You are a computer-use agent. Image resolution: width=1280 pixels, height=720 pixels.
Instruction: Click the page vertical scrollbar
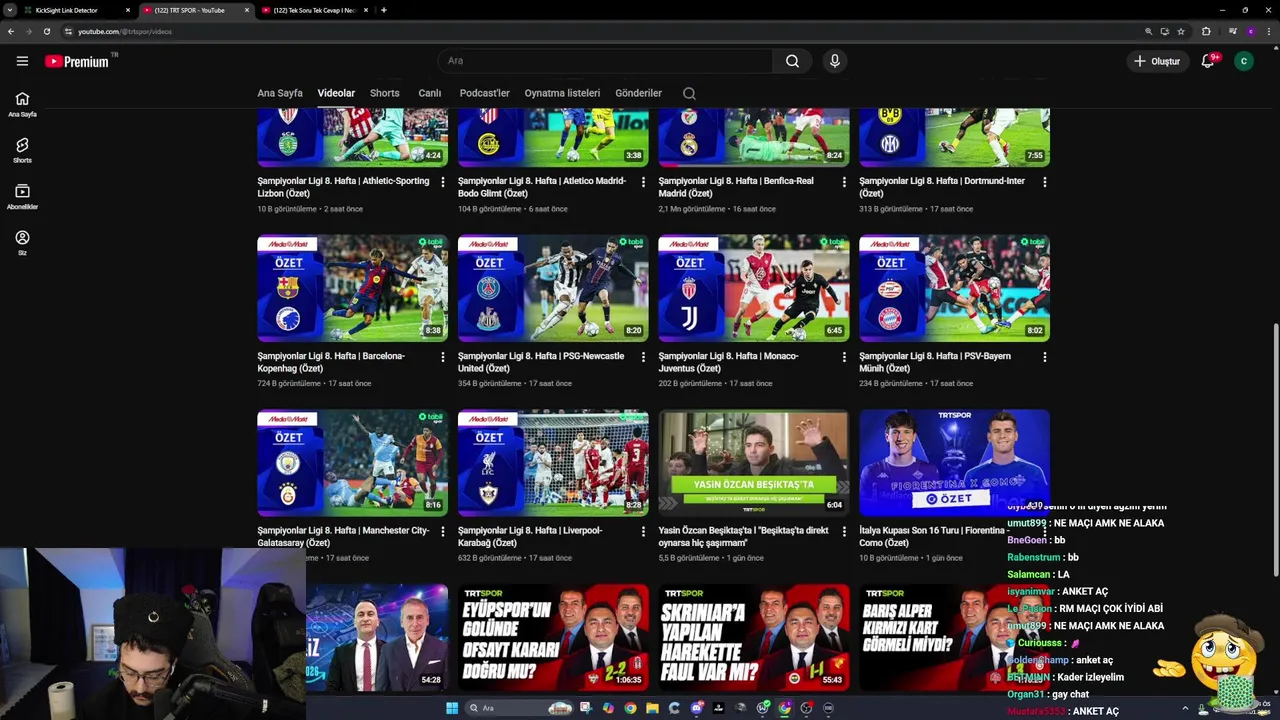point(1275,450)
